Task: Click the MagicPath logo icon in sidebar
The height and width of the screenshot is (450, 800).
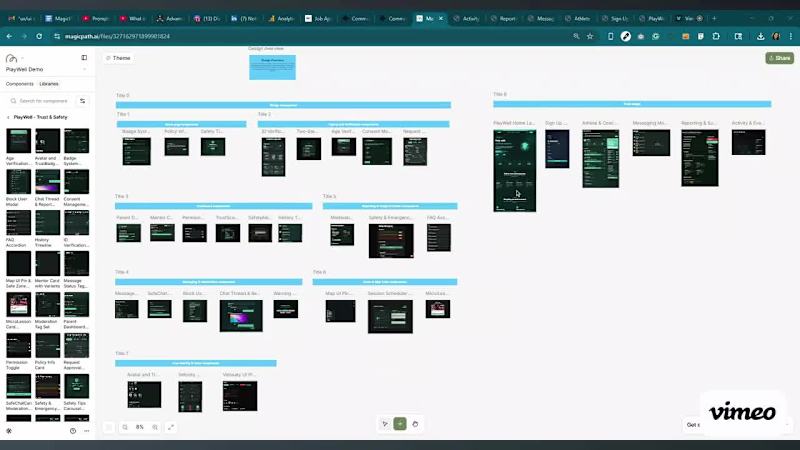Action: pos(11,58)
